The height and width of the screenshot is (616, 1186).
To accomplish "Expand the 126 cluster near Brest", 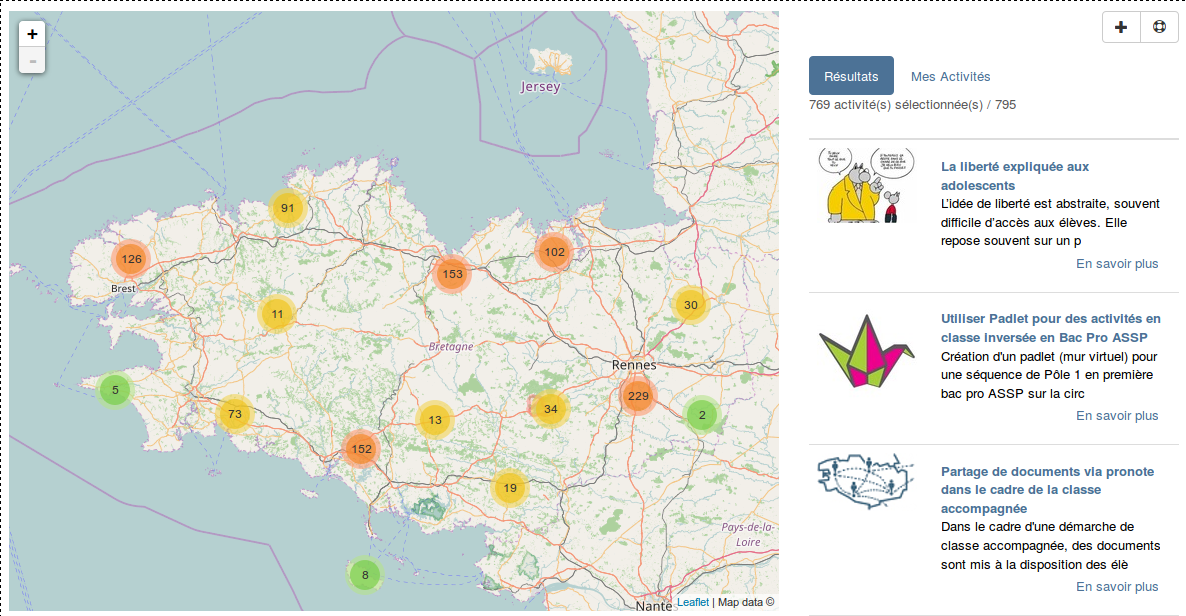I will click(130, 260).
